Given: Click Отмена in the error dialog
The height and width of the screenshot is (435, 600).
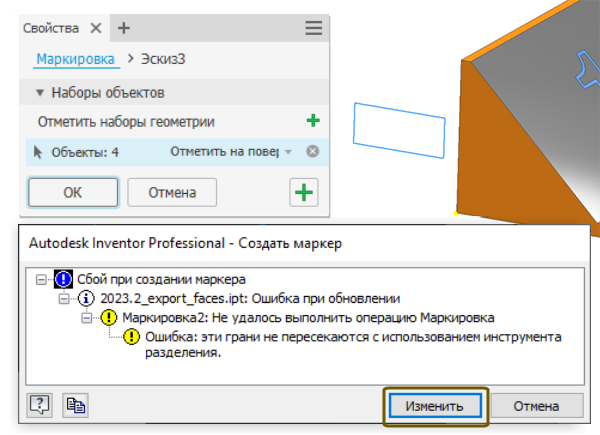Looking at the screenshot, I should pyautogui.click(x=536, y=406).
